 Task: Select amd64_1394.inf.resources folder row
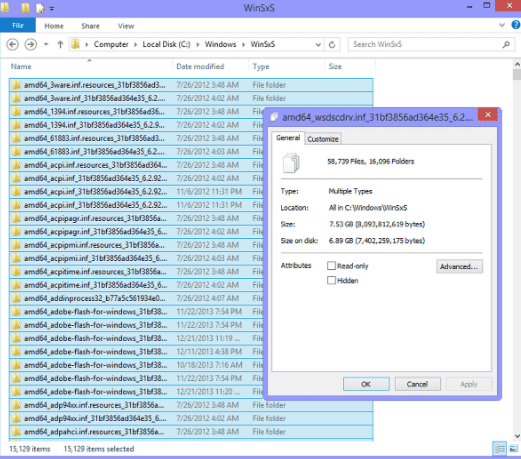136,112
